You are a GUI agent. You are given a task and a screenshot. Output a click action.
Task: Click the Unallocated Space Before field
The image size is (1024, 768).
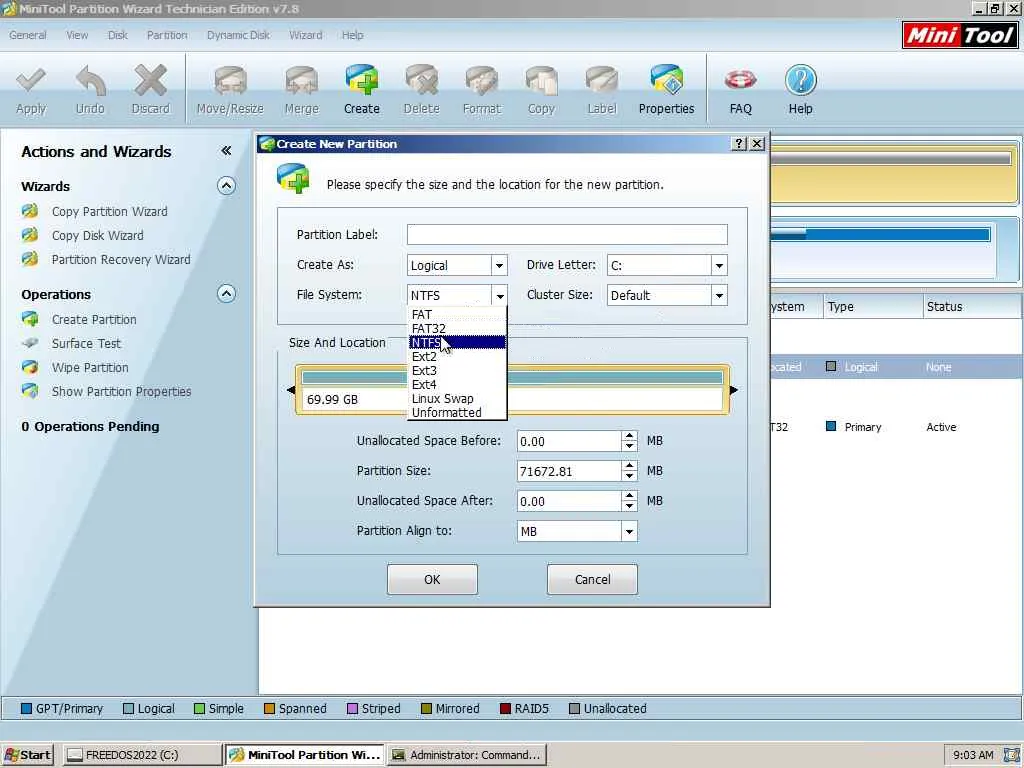point(569,441)
